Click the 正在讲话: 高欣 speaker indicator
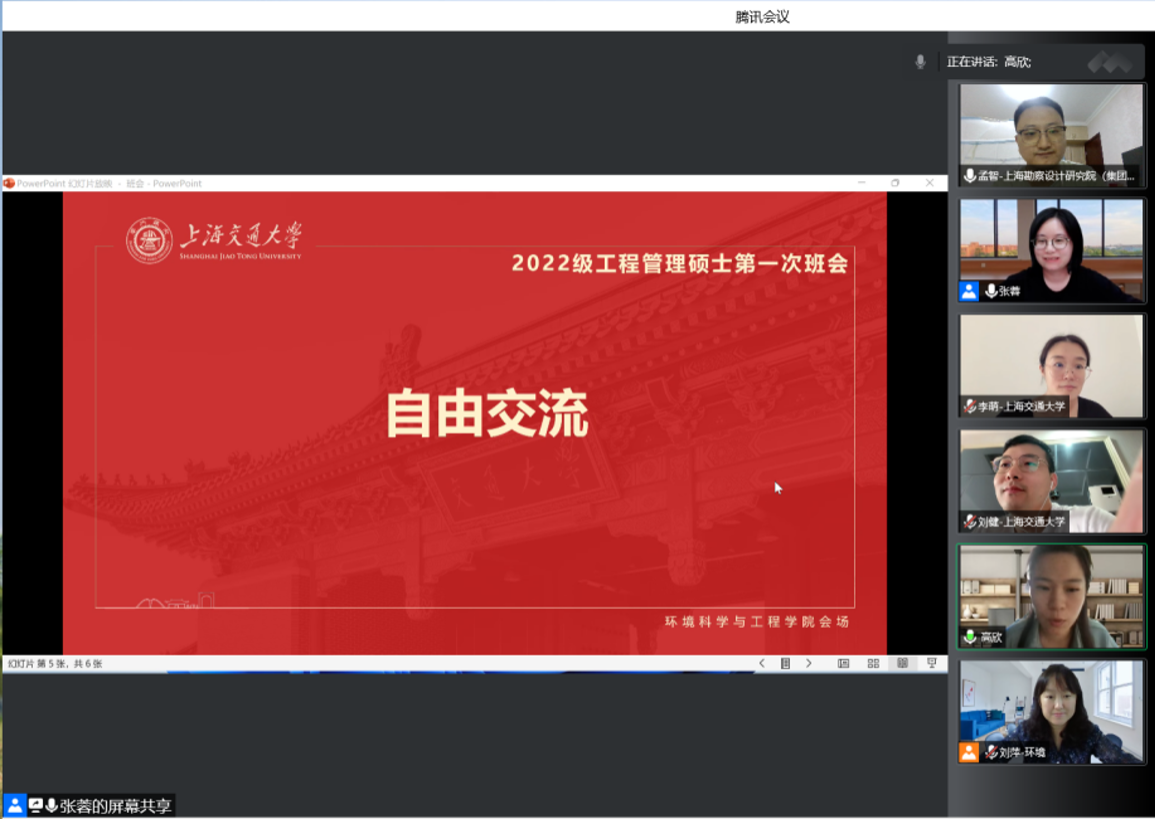This screenshot has height=821, width=1155. click(988, 62)
